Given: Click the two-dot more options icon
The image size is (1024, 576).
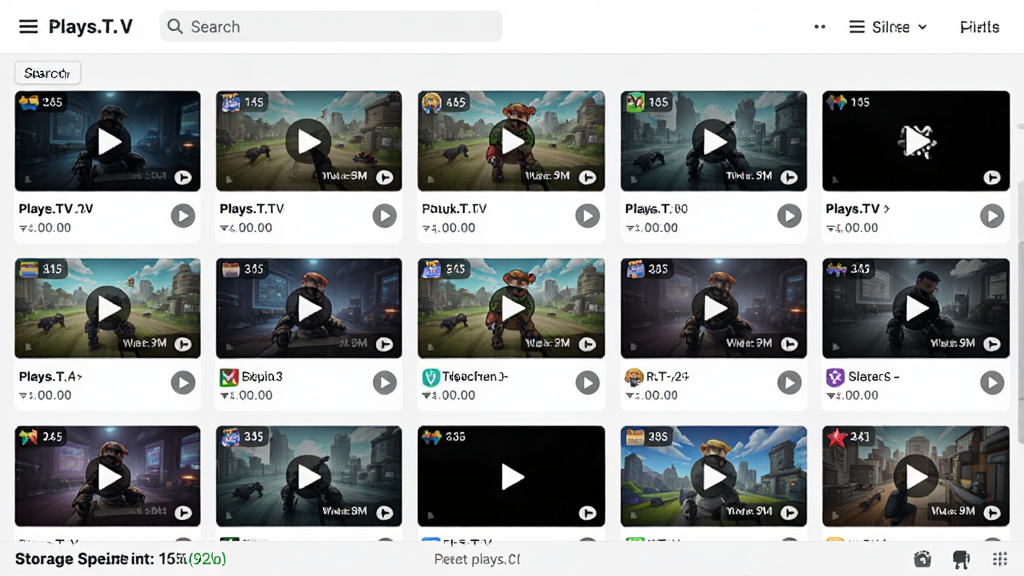Looking at the screenshot, I should 820,27.
